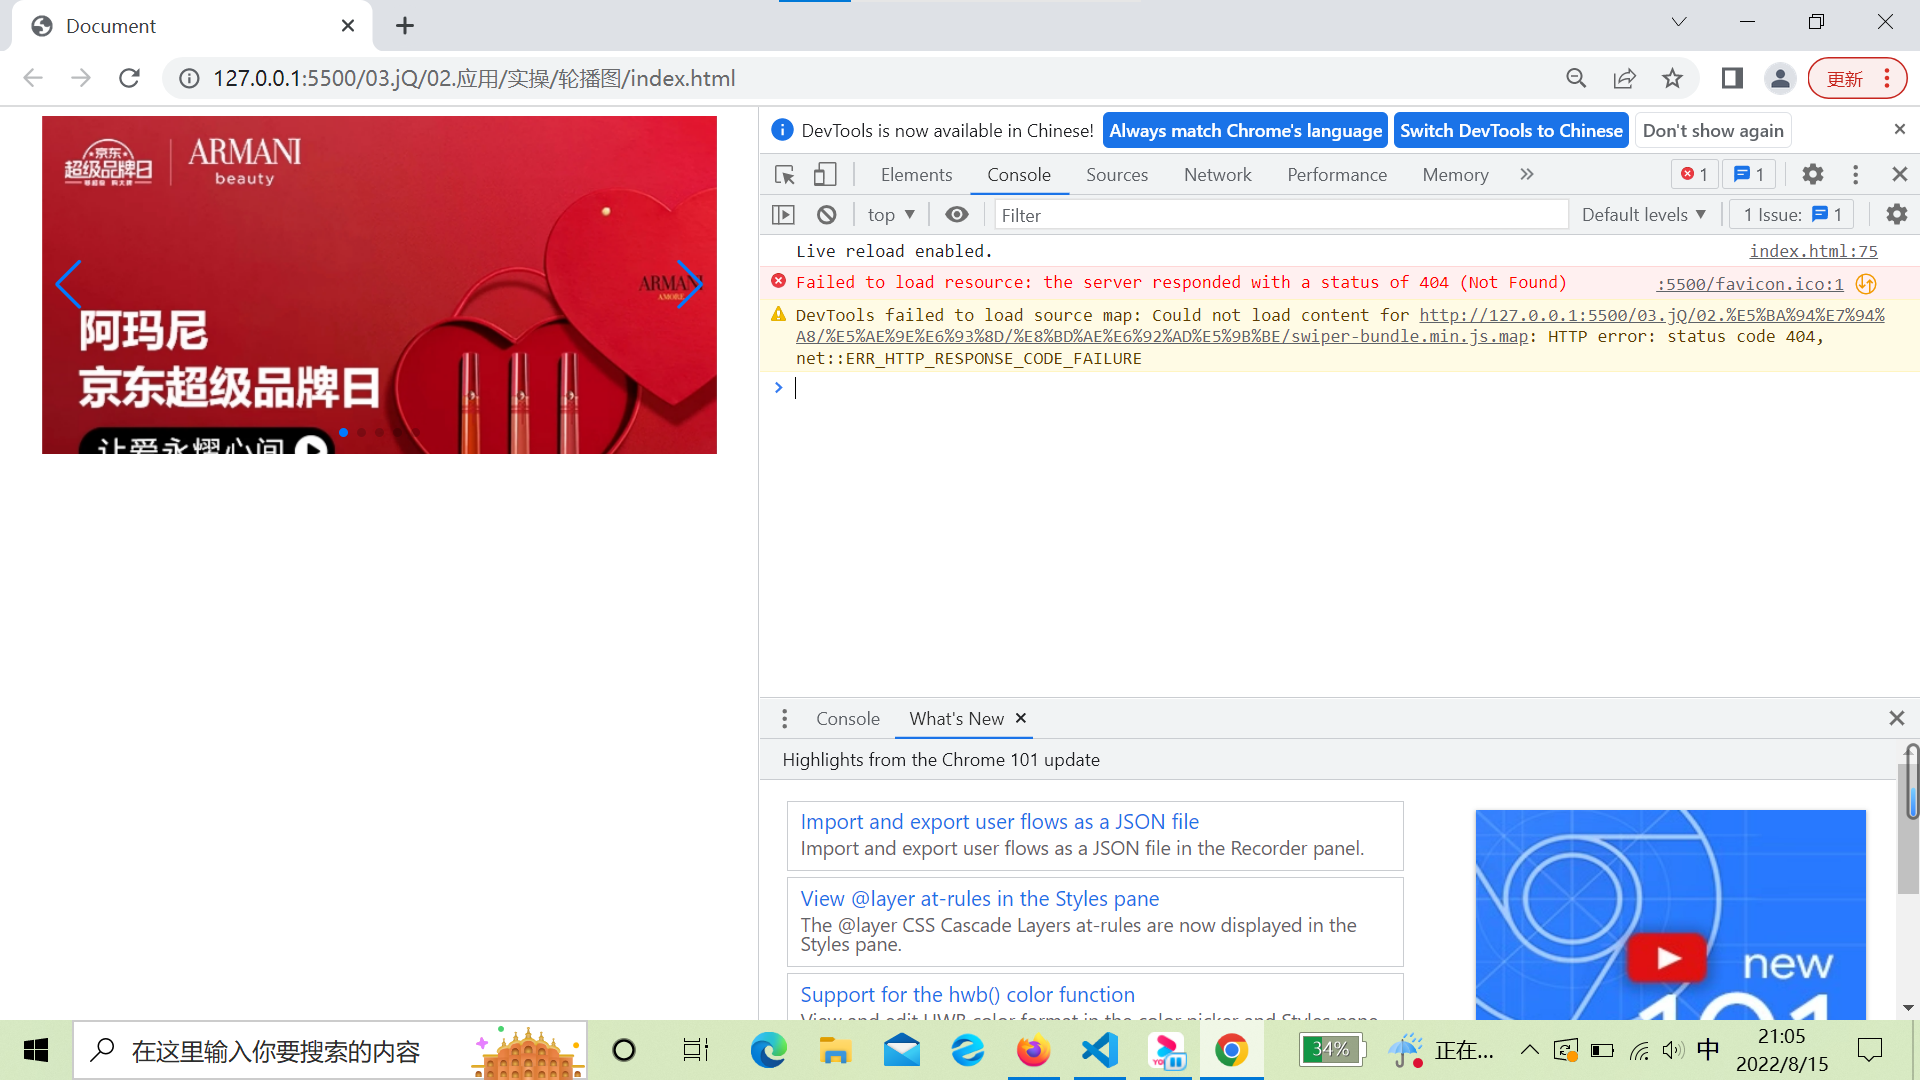Open :5500/favicon.ico:1 link
This screenshot has height=1080, width=1920.
[1750, 284]
